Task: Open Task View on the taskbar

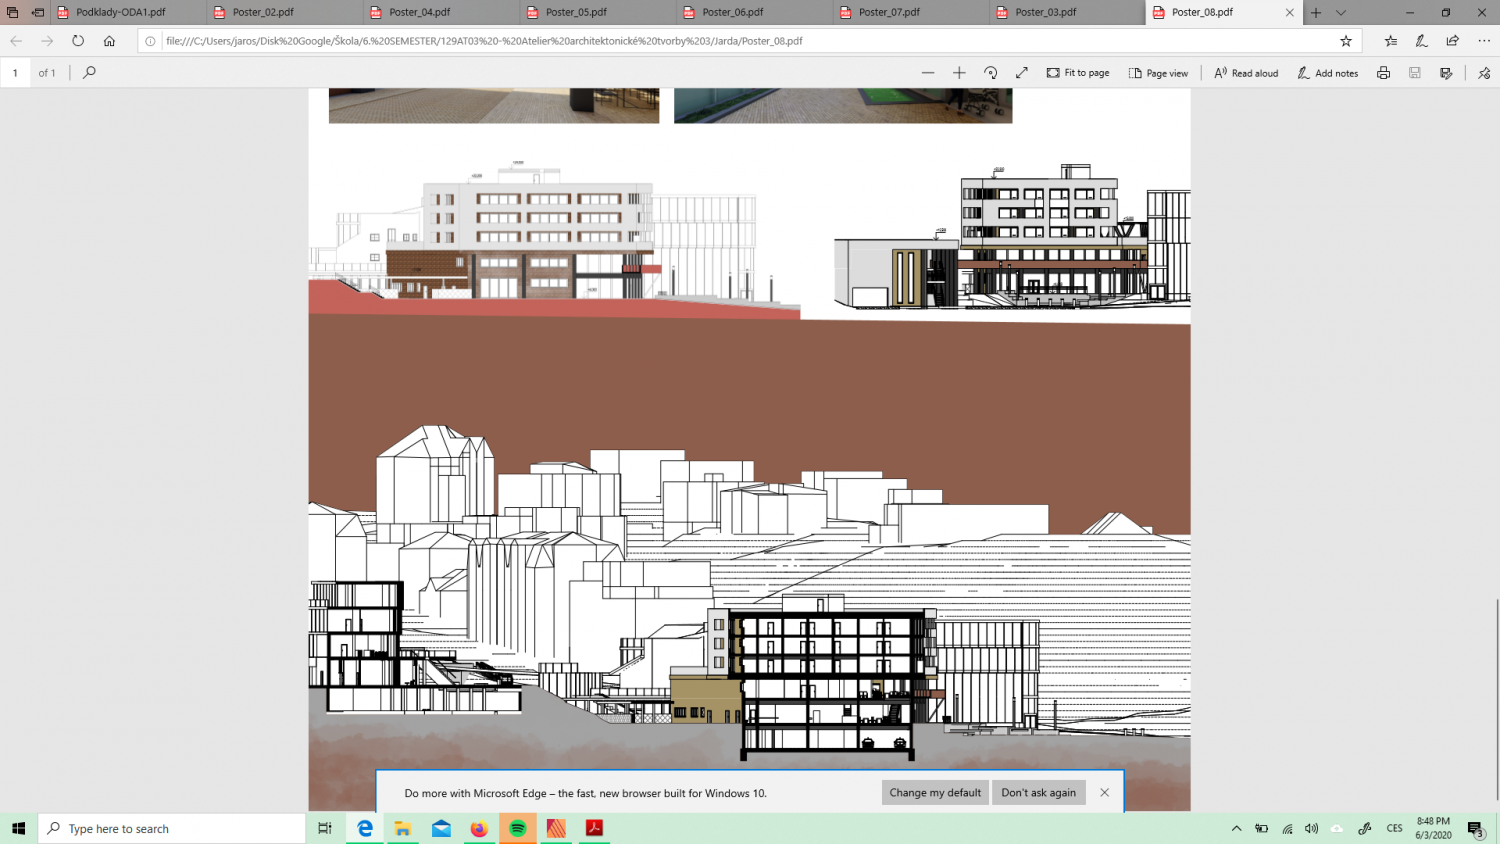Action: 325,828
